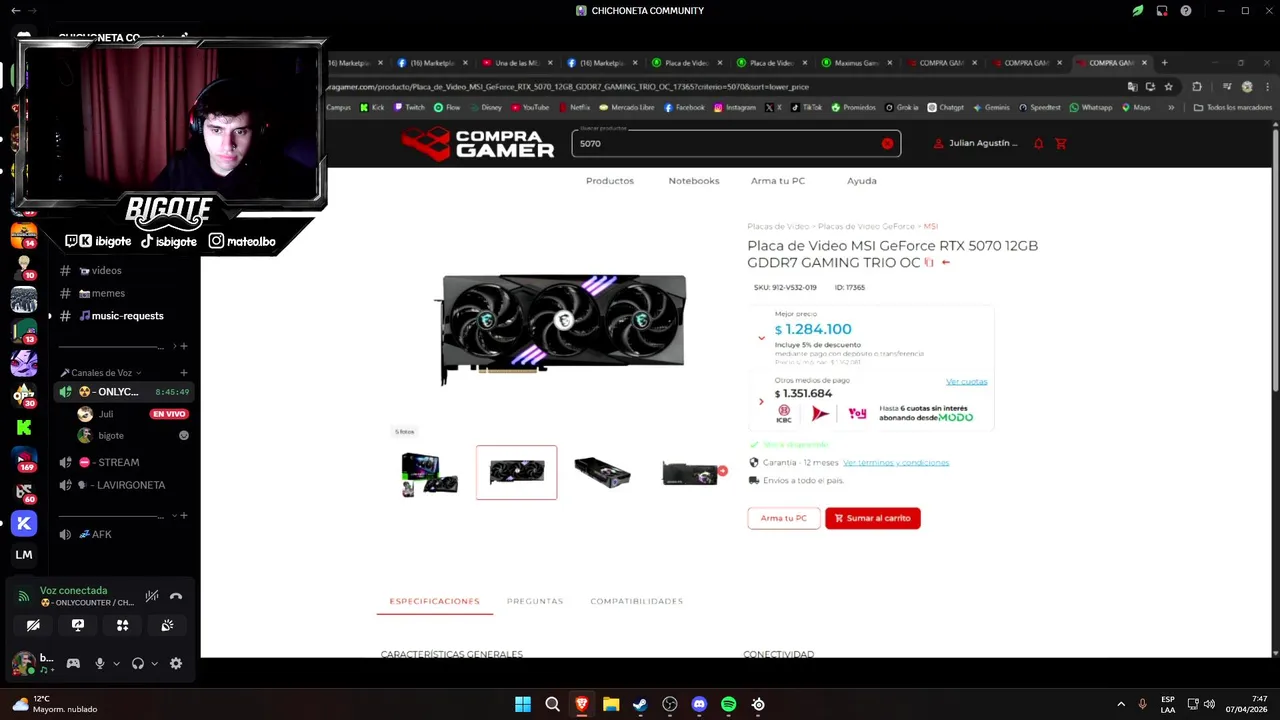
Task: Open the notifications bell on Compra Gamer
Action: (x=1038, y=143)
